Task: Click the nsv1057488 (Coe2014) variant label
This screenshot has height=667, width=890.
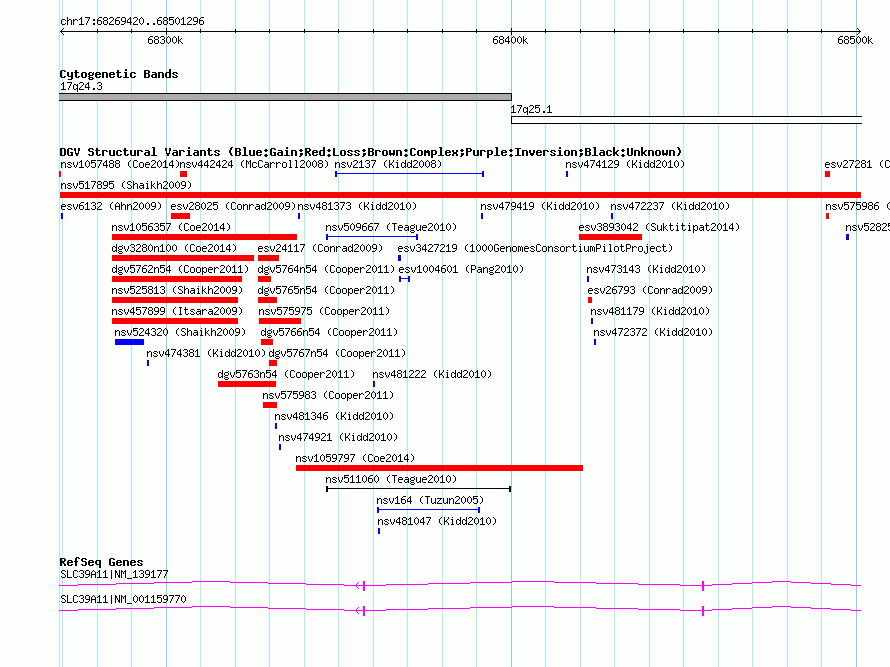Action: pos(119,164)
